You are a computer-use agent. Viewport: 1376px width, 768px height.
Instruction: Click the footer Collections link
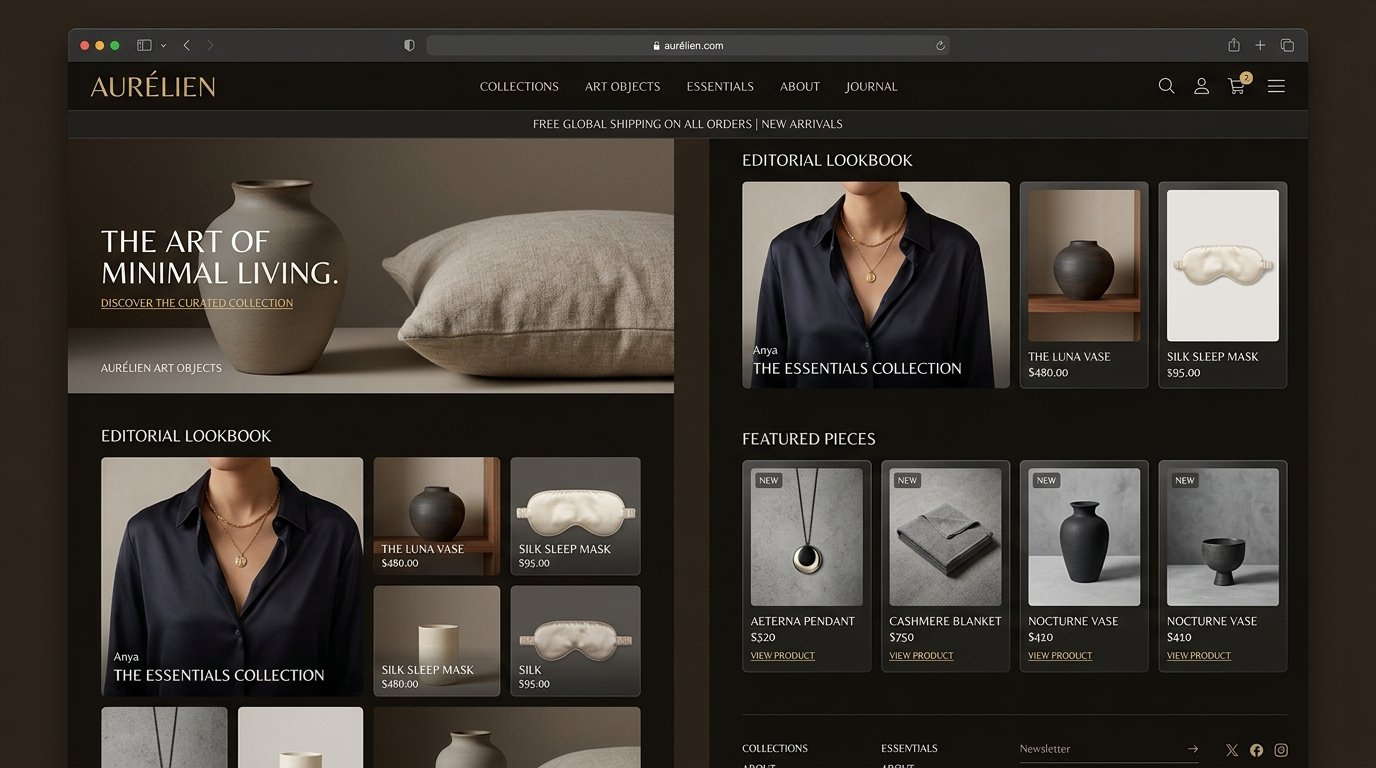pyautogui.click(x=775, y=748)
